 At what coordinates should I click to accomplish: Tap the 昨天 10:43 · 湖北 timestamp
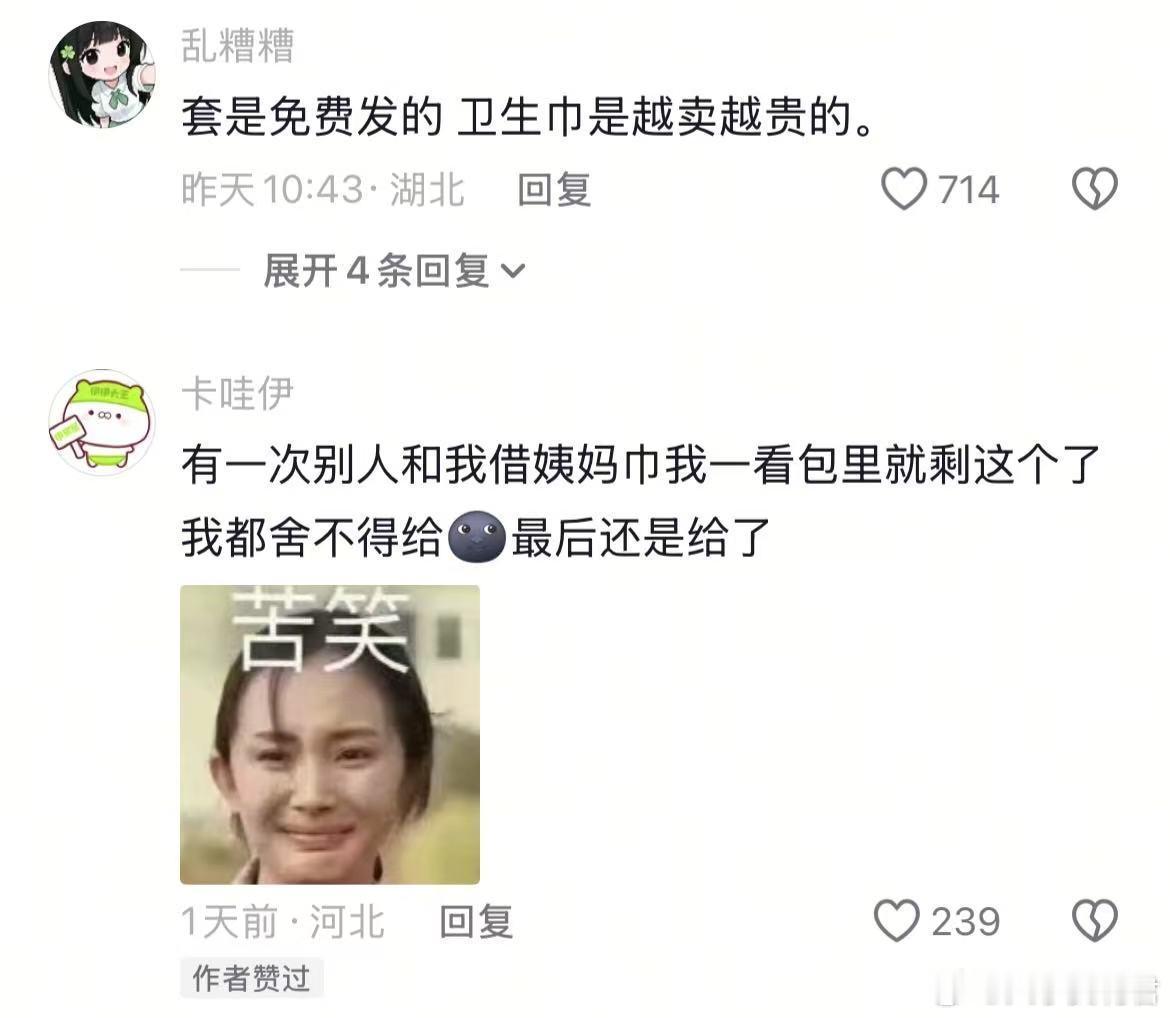click(323, 190)
